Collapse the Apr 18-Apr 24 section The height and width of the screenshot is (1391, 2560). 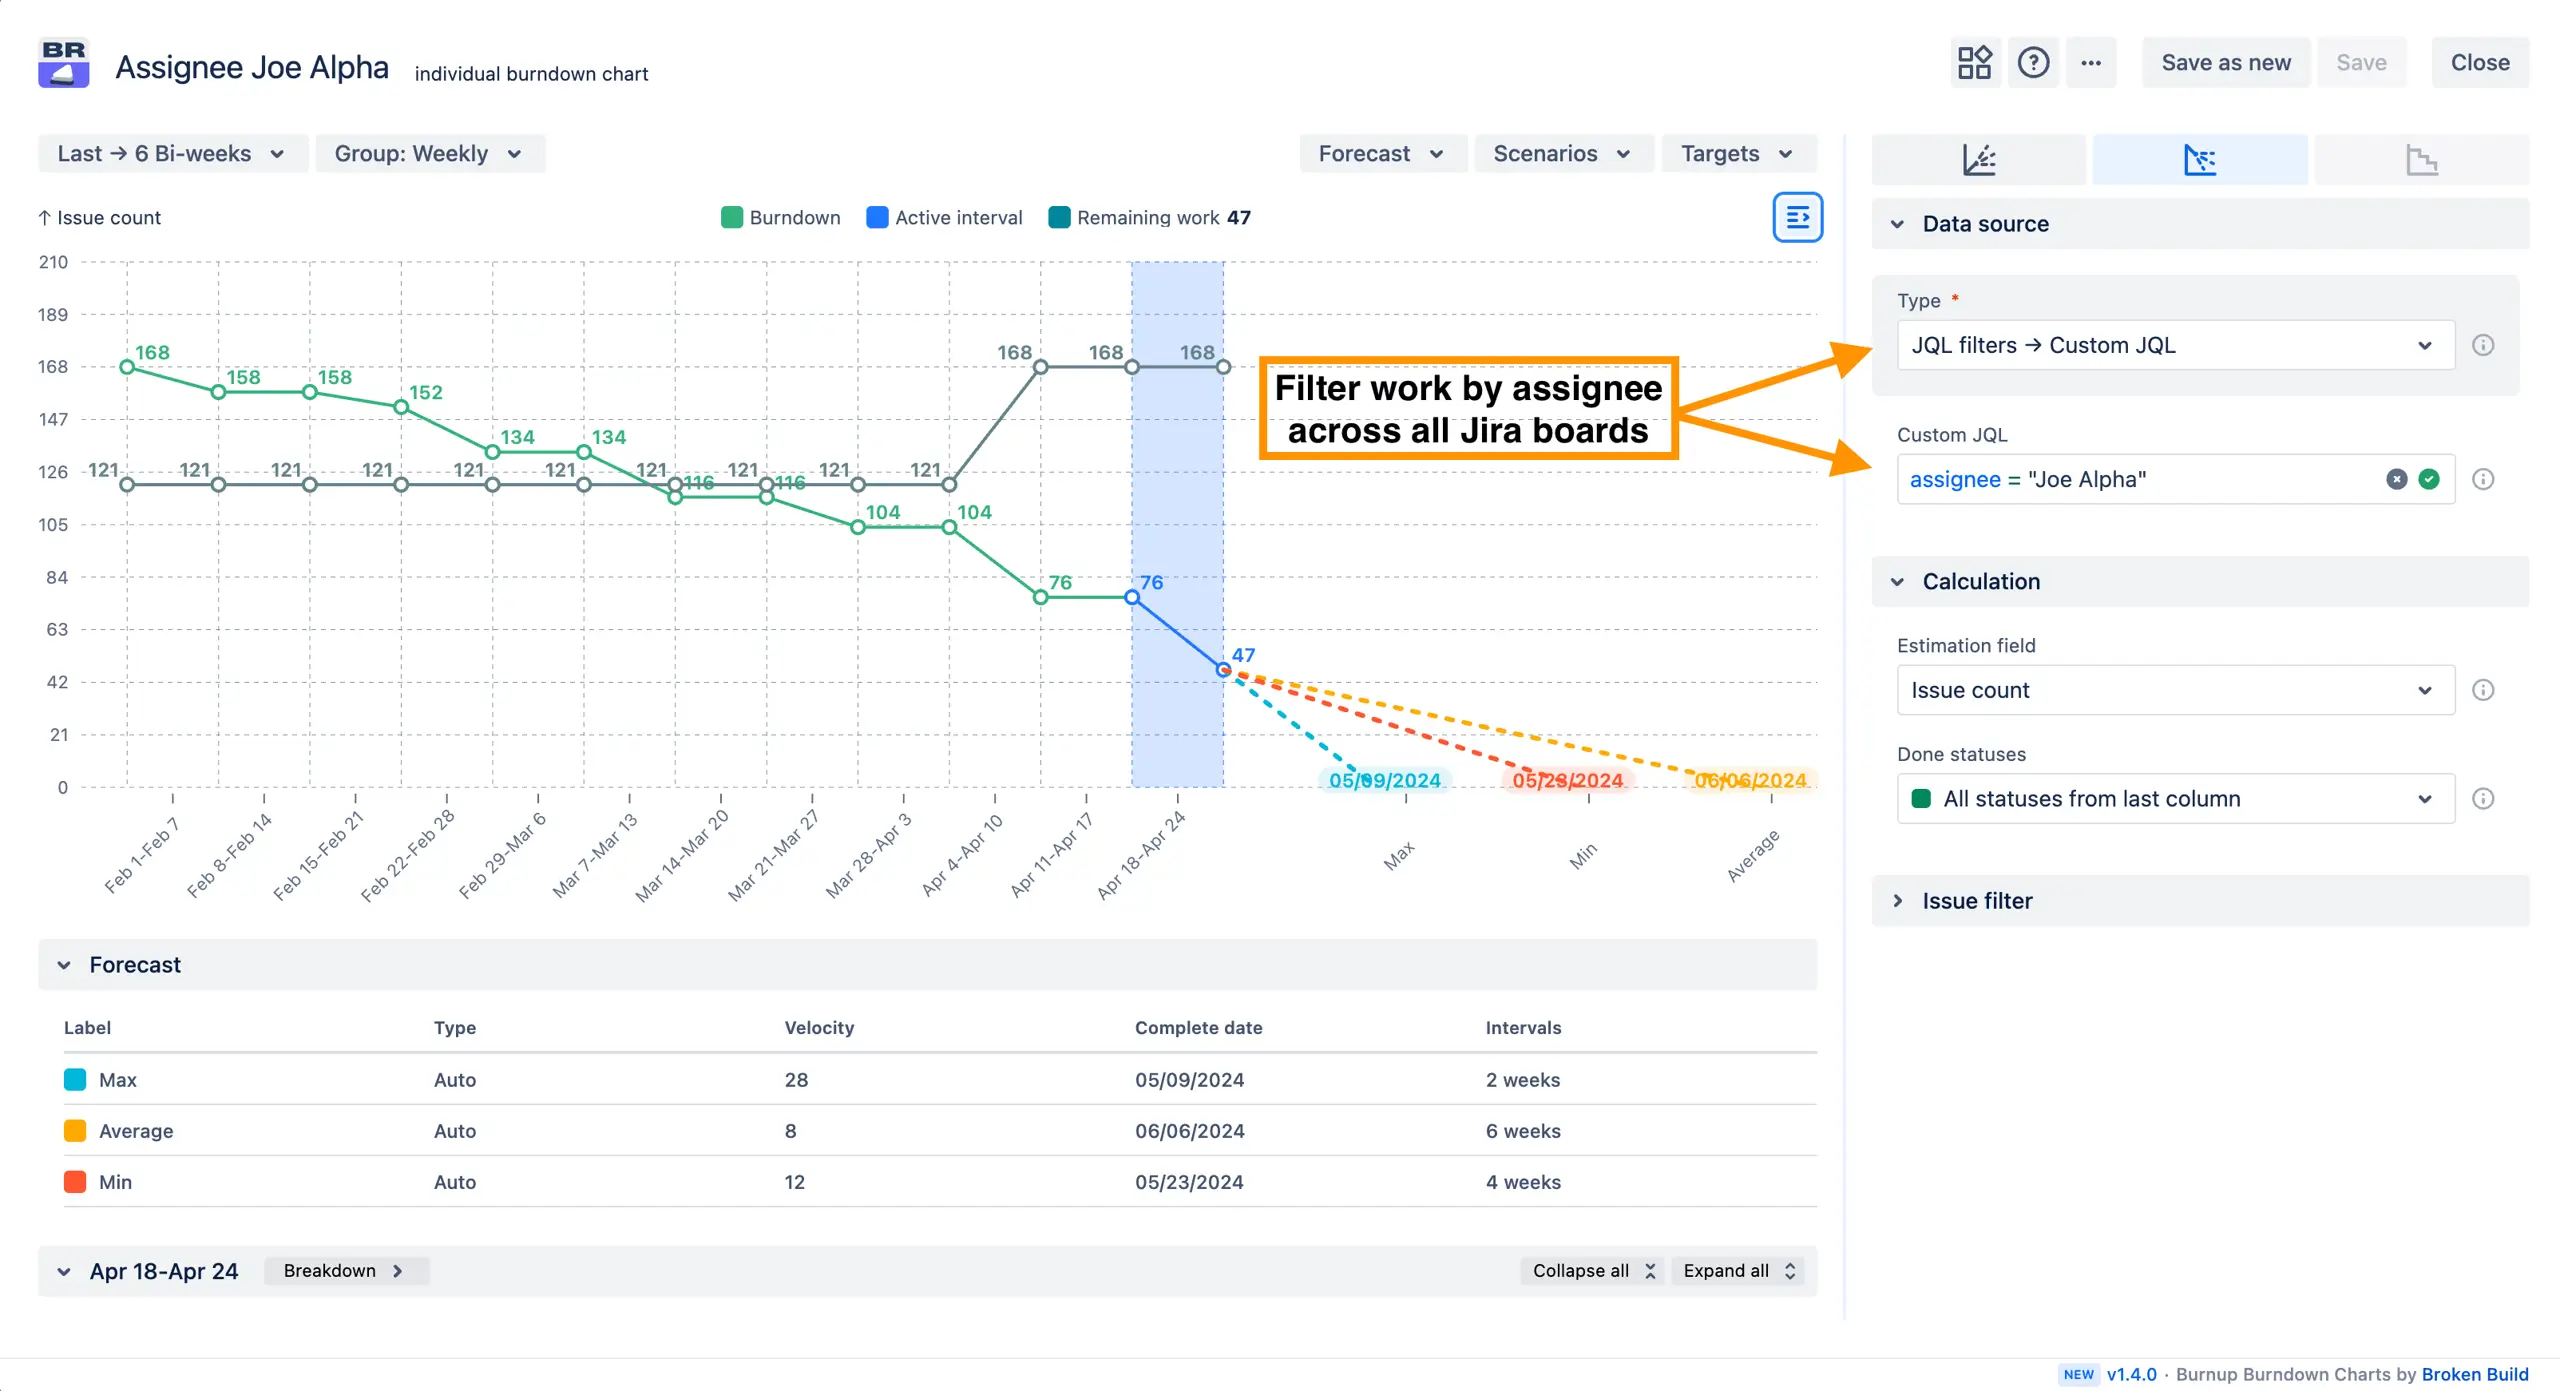(64, 1271)
